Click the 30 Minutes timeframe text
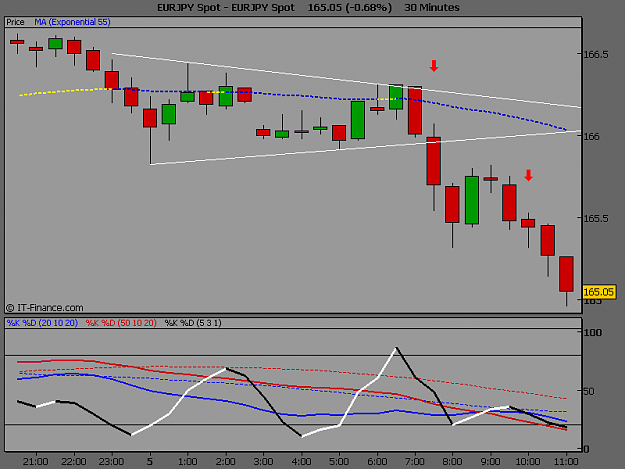625x469 pixels. [x=432, y=8]
